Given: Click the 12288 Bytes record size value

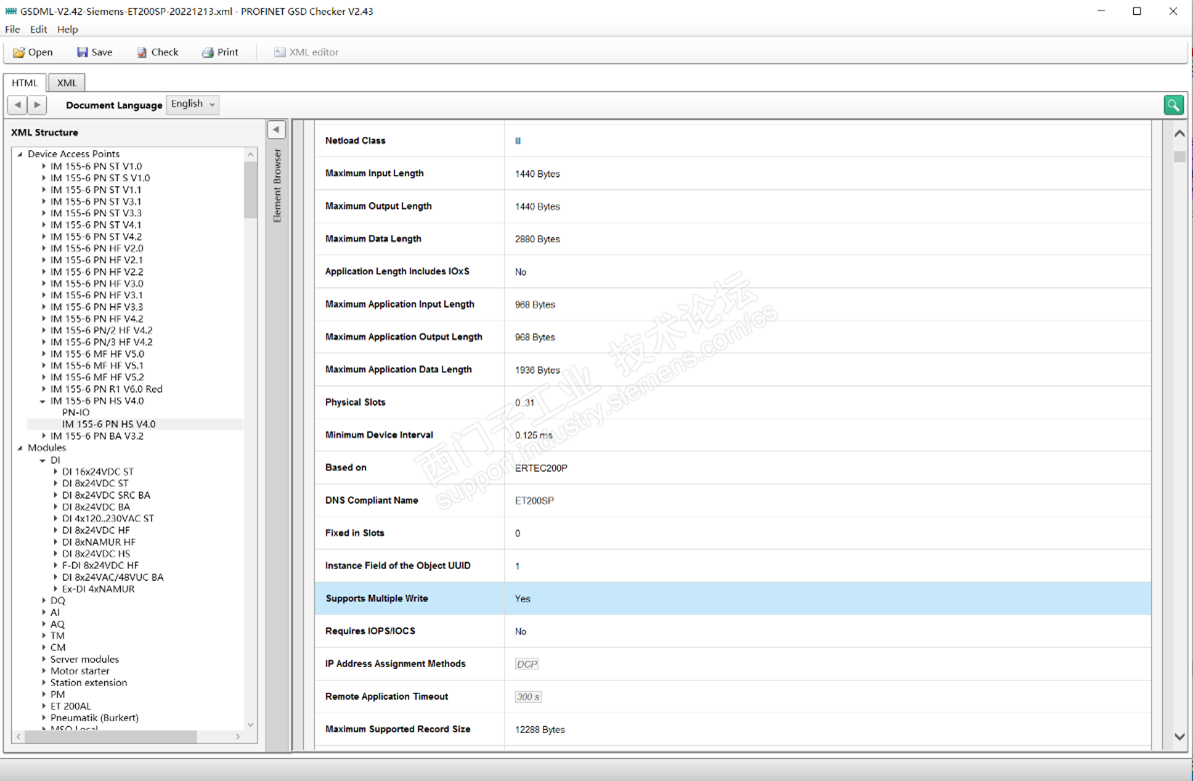Looking at the screenshot, I should coord(540,729).
